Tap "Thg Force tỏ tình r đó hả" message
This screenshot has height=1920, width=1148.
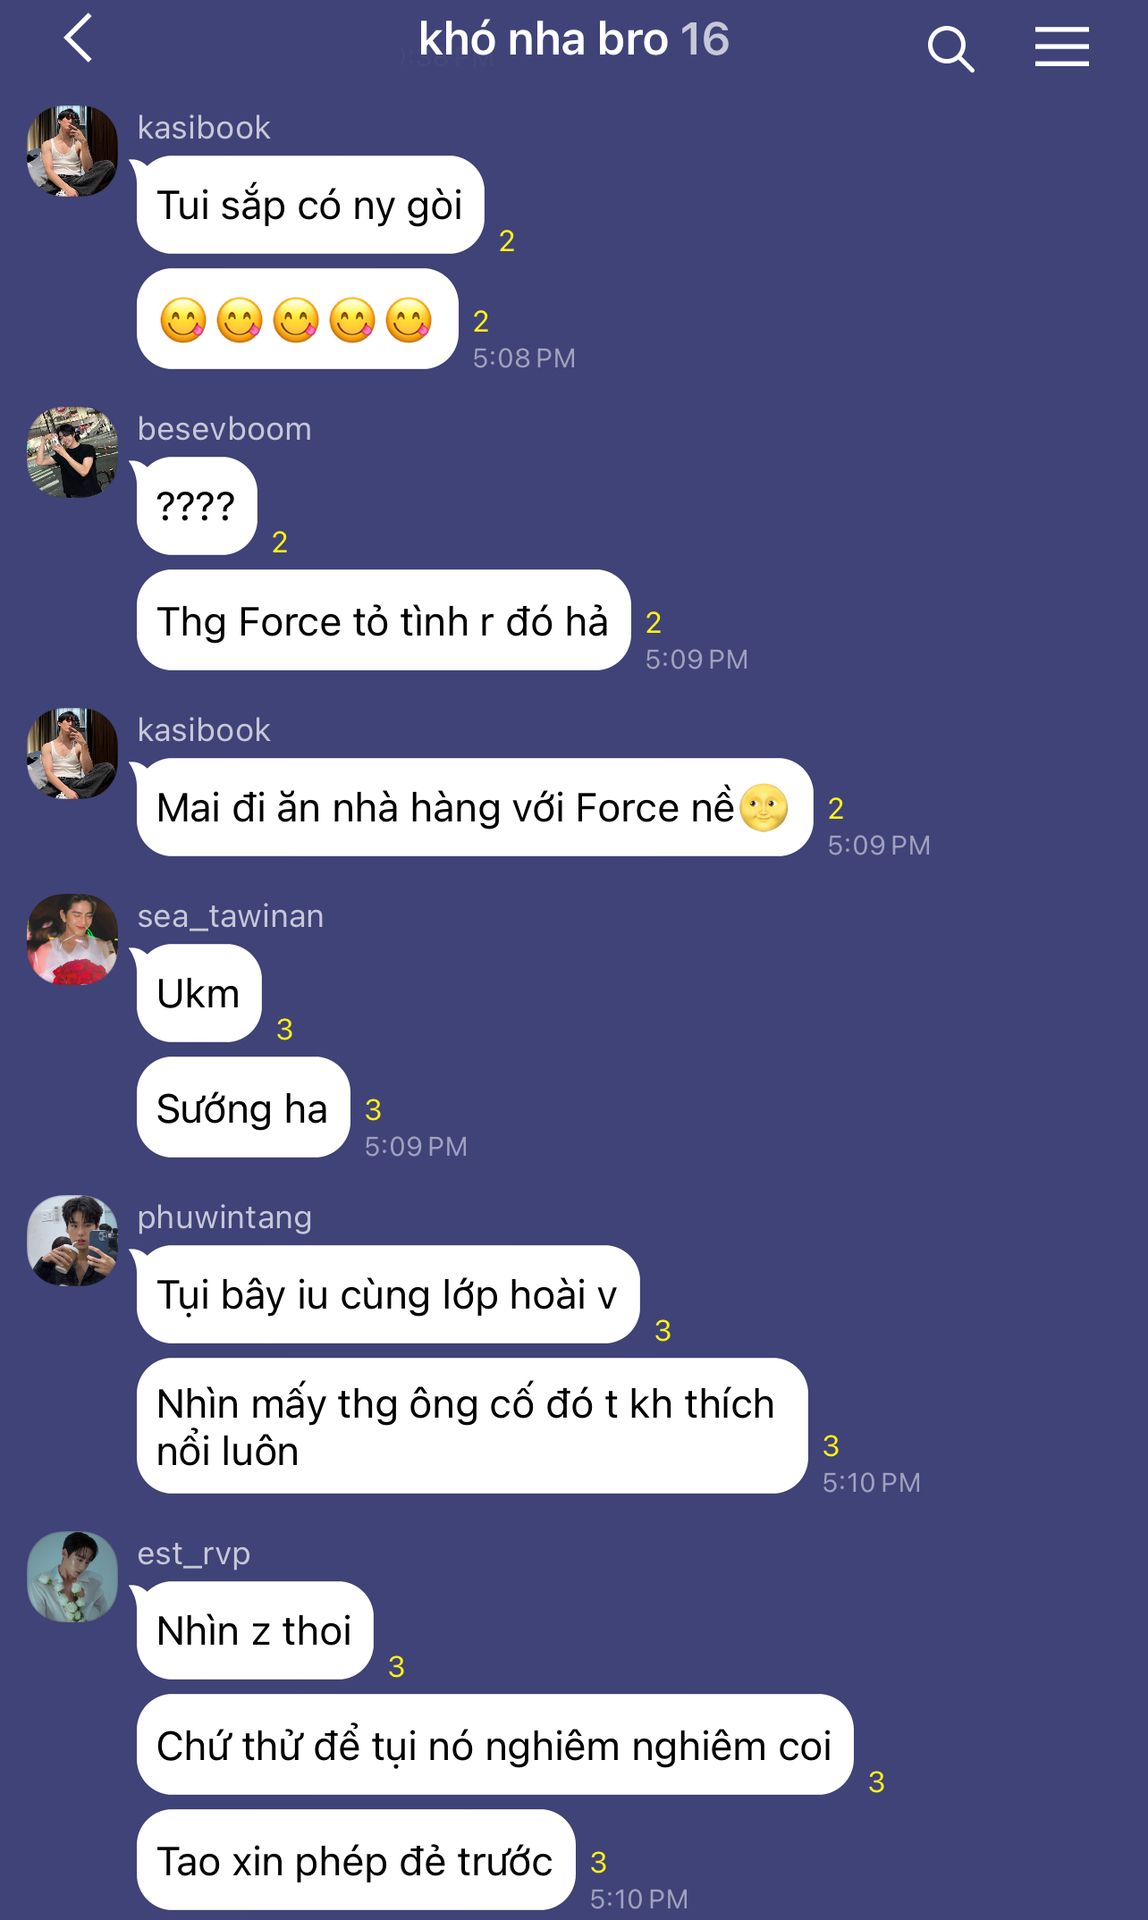click(x=383, y=620)
